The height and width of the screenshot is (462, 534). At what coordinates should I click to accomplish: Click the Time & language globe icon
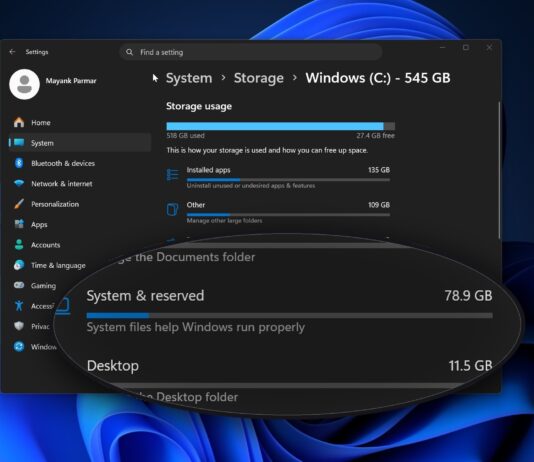(19, 265)
